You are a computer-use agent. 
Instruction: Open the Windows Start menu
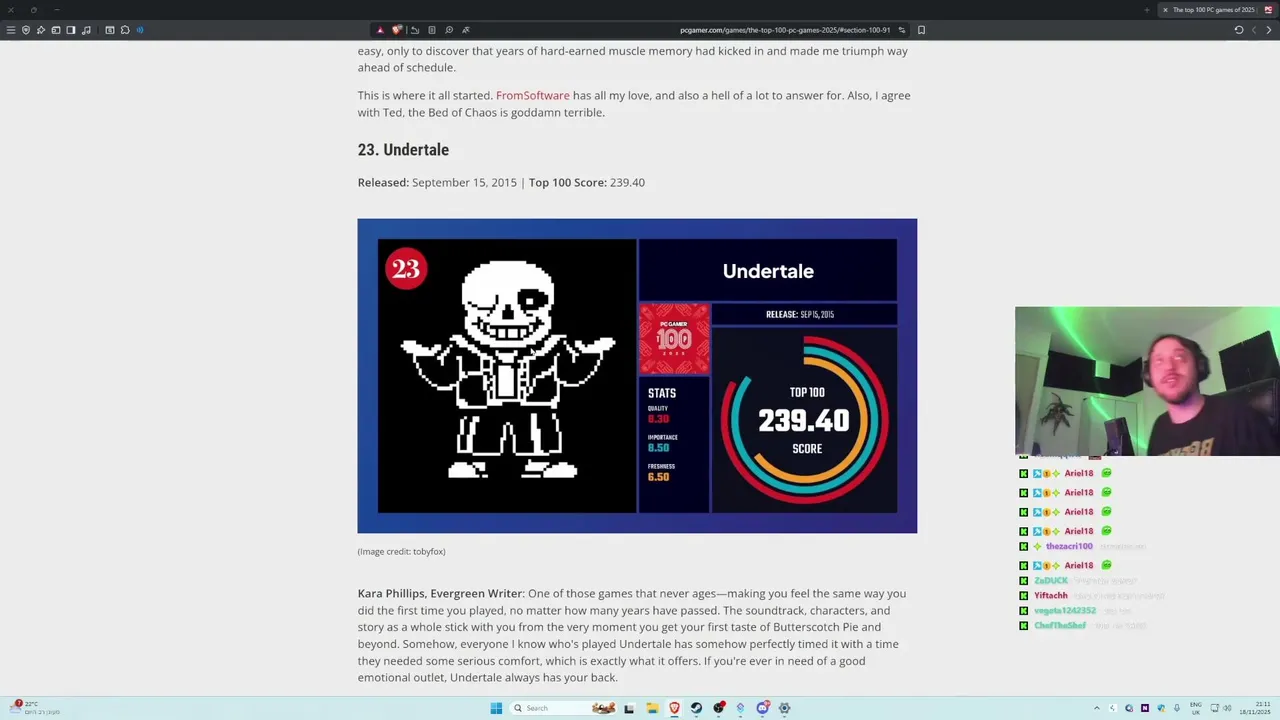pos(496,708)
